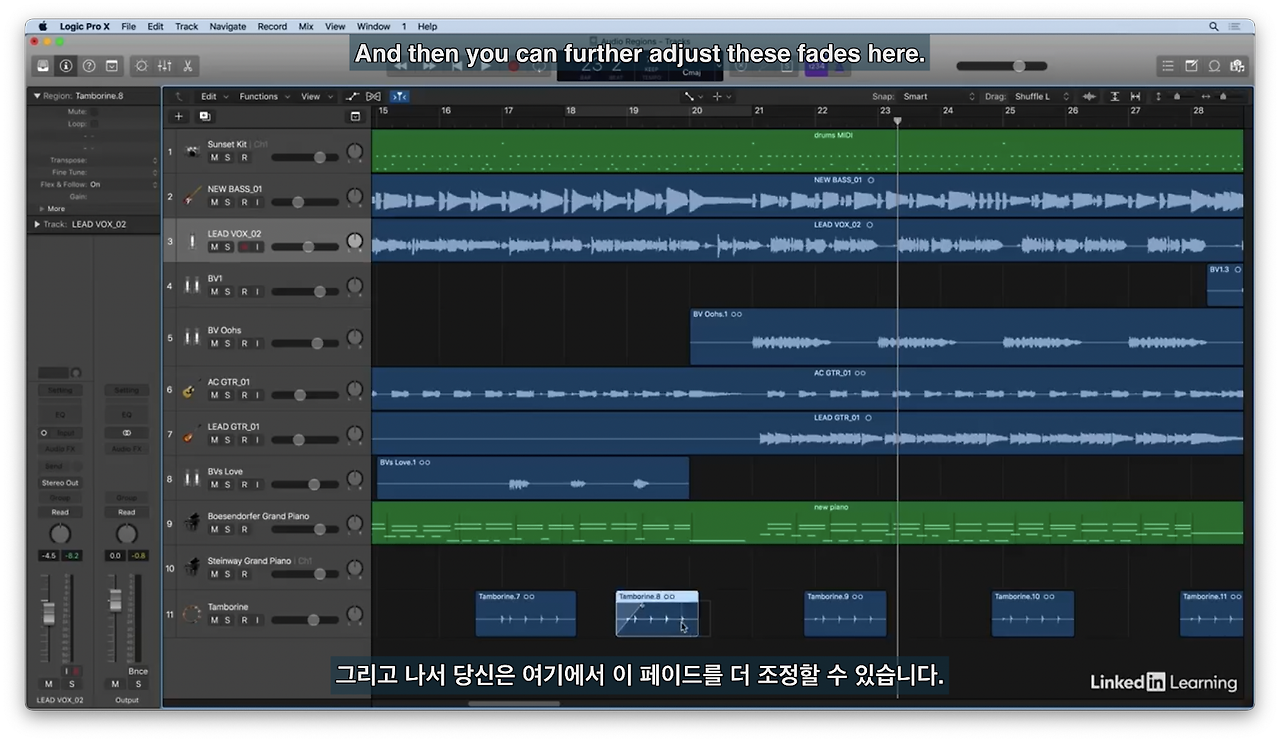Open the Edit dropdown in tracks area

click(x=213, y=97)
